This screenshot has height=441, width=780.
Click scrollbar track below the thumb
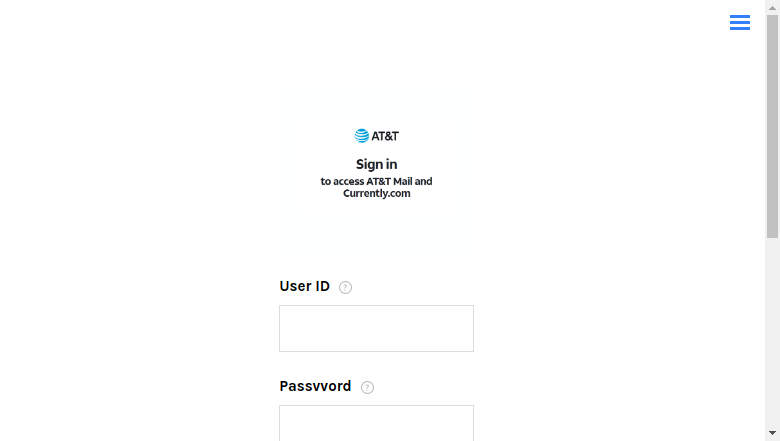point(772,332)
